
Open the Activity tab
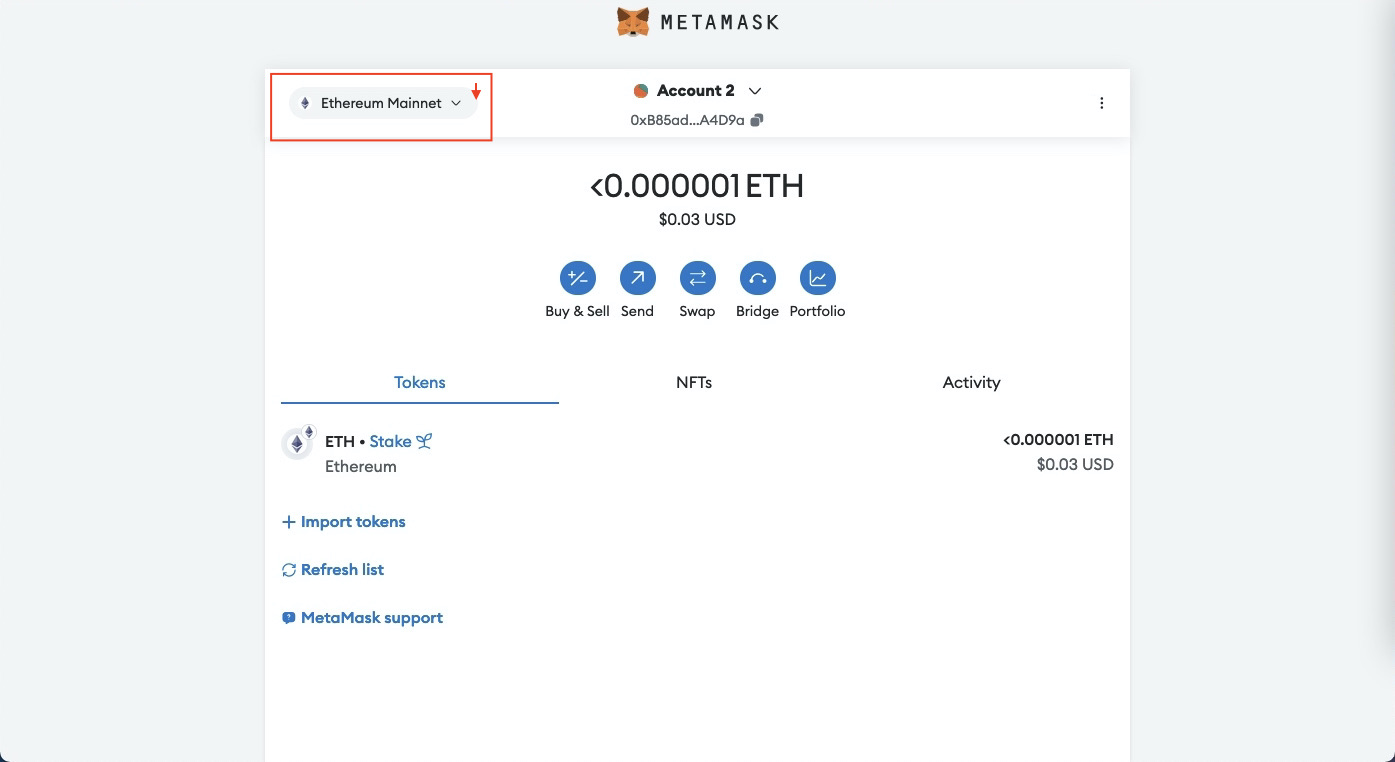[x=971, y=382]
